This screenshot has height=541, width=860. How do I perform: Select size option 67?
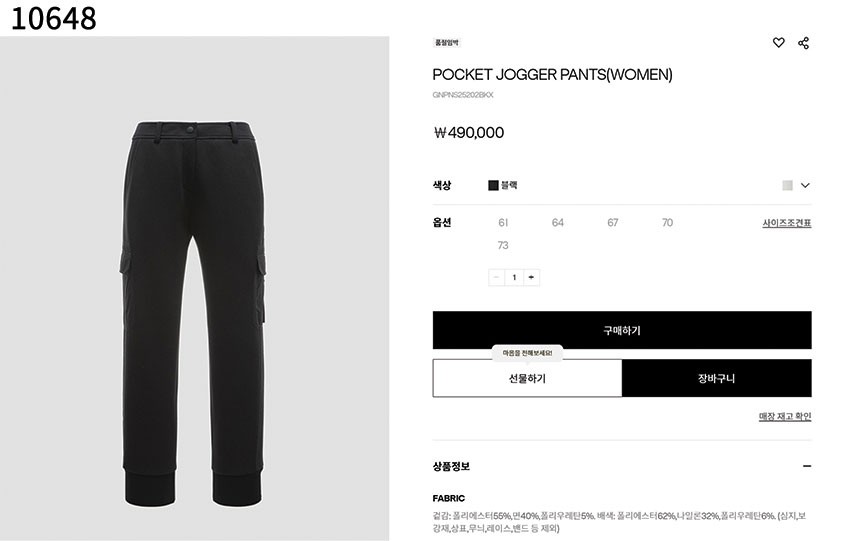pyautogui.click(x=612, y=223)
